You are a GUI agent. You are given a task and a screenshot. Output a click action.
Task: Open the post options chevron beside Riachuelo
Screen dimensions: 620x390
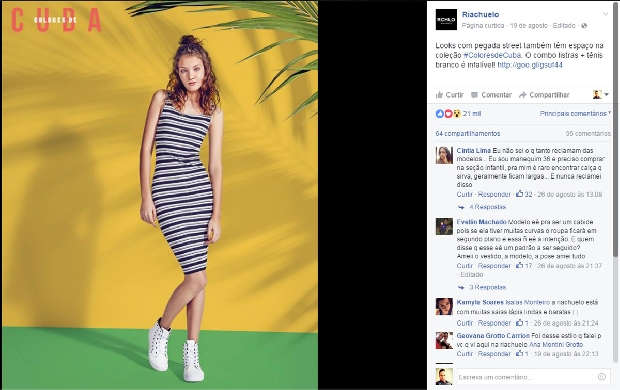[605, 14]
